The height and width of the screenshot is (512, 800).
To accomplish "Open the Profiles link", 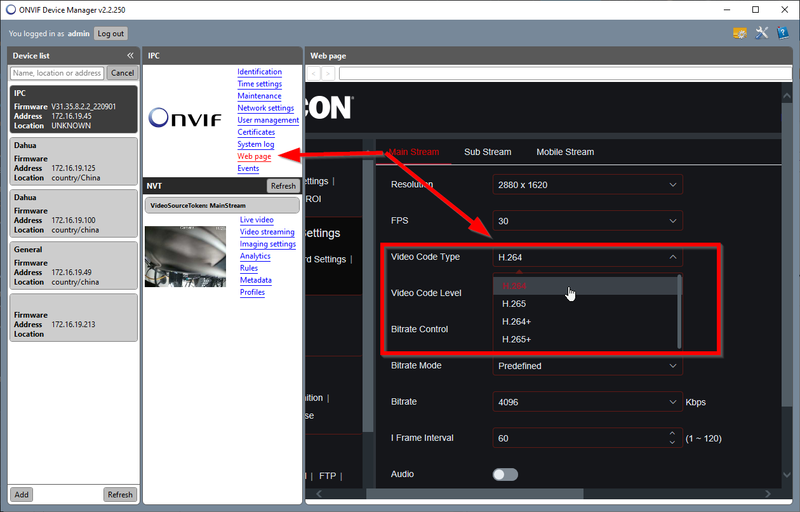I will (252, 292).
